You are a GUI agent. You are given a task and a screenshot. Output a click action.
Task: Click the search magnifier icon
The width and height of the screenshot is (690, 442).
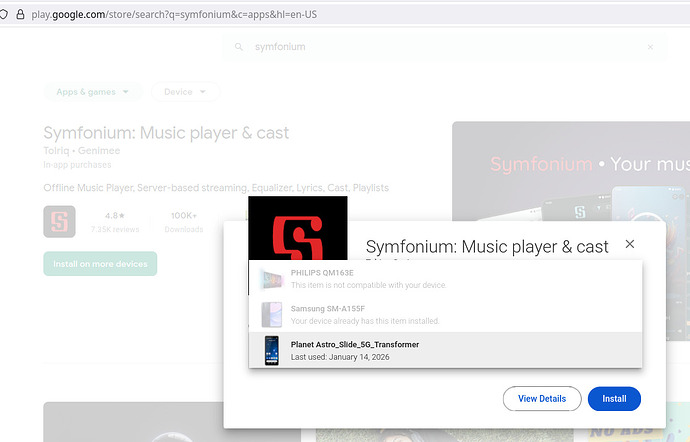point(238,47)
